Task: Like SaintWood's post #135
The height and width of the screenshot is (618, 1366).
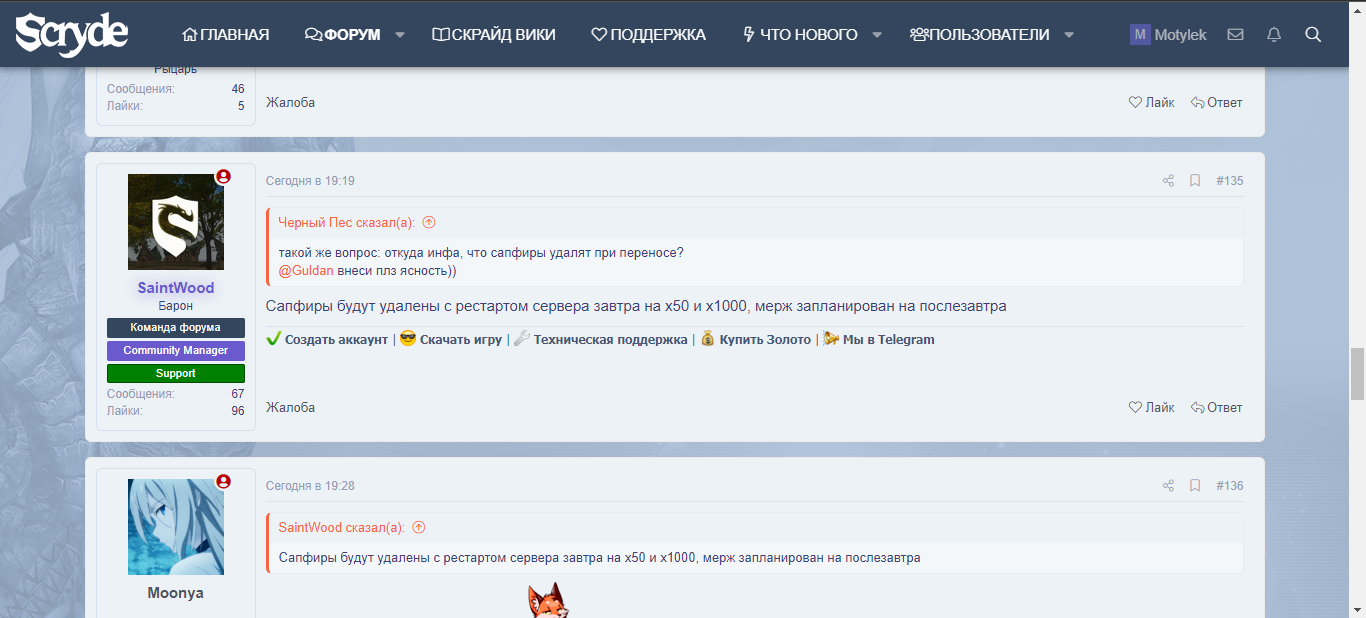Action: coord(1151,408)
